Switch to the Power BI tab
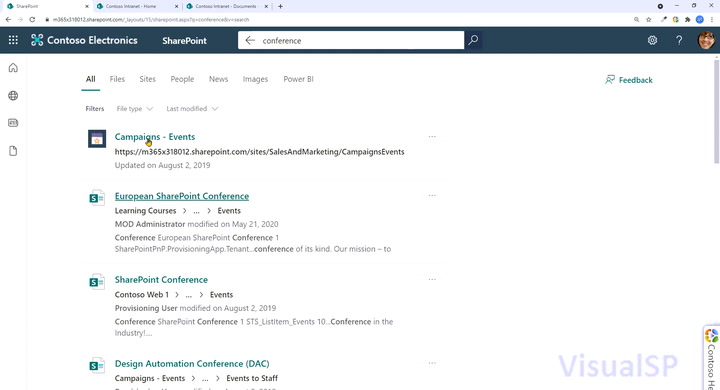The height and width of the screenshot is (390, 720). (298, 79)
